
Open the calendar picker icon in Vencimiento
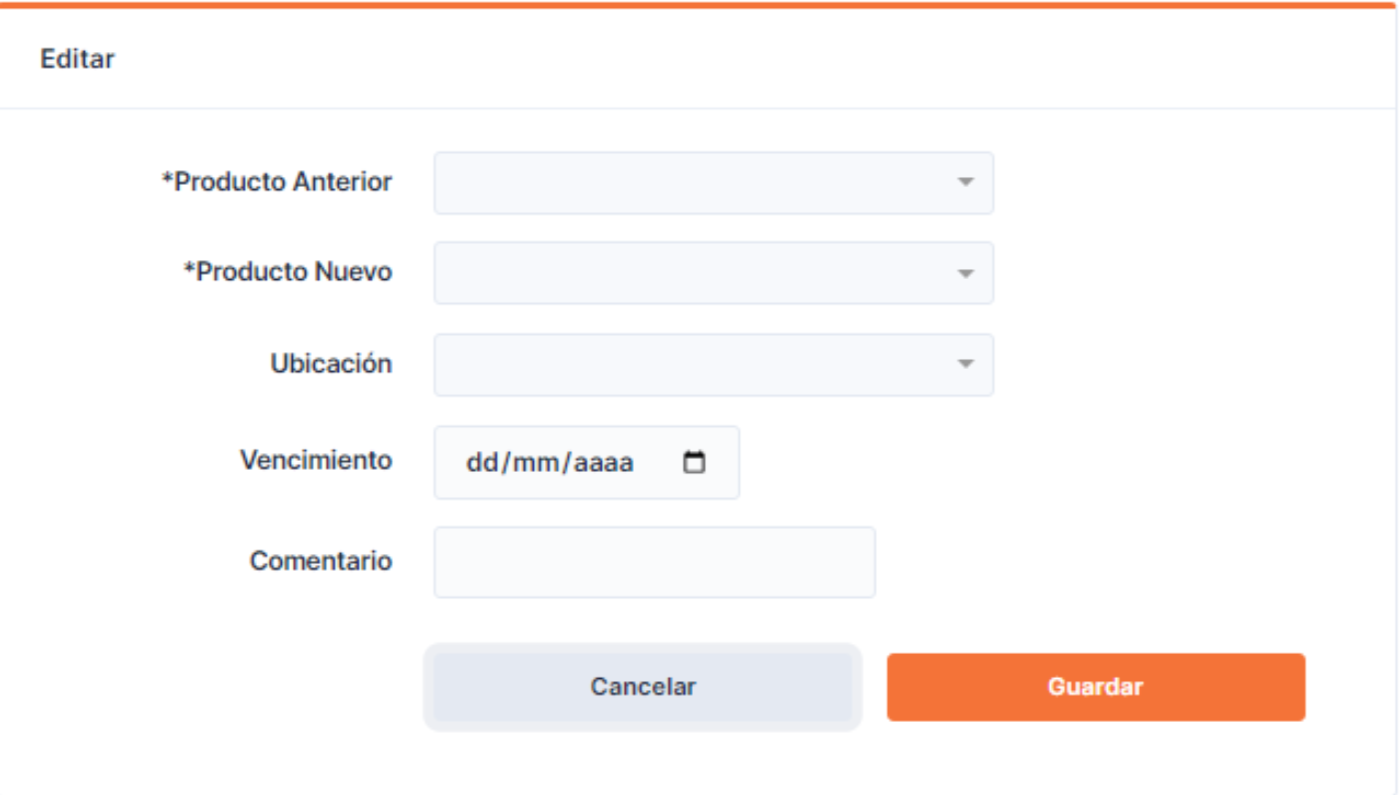tap(693, 462)
